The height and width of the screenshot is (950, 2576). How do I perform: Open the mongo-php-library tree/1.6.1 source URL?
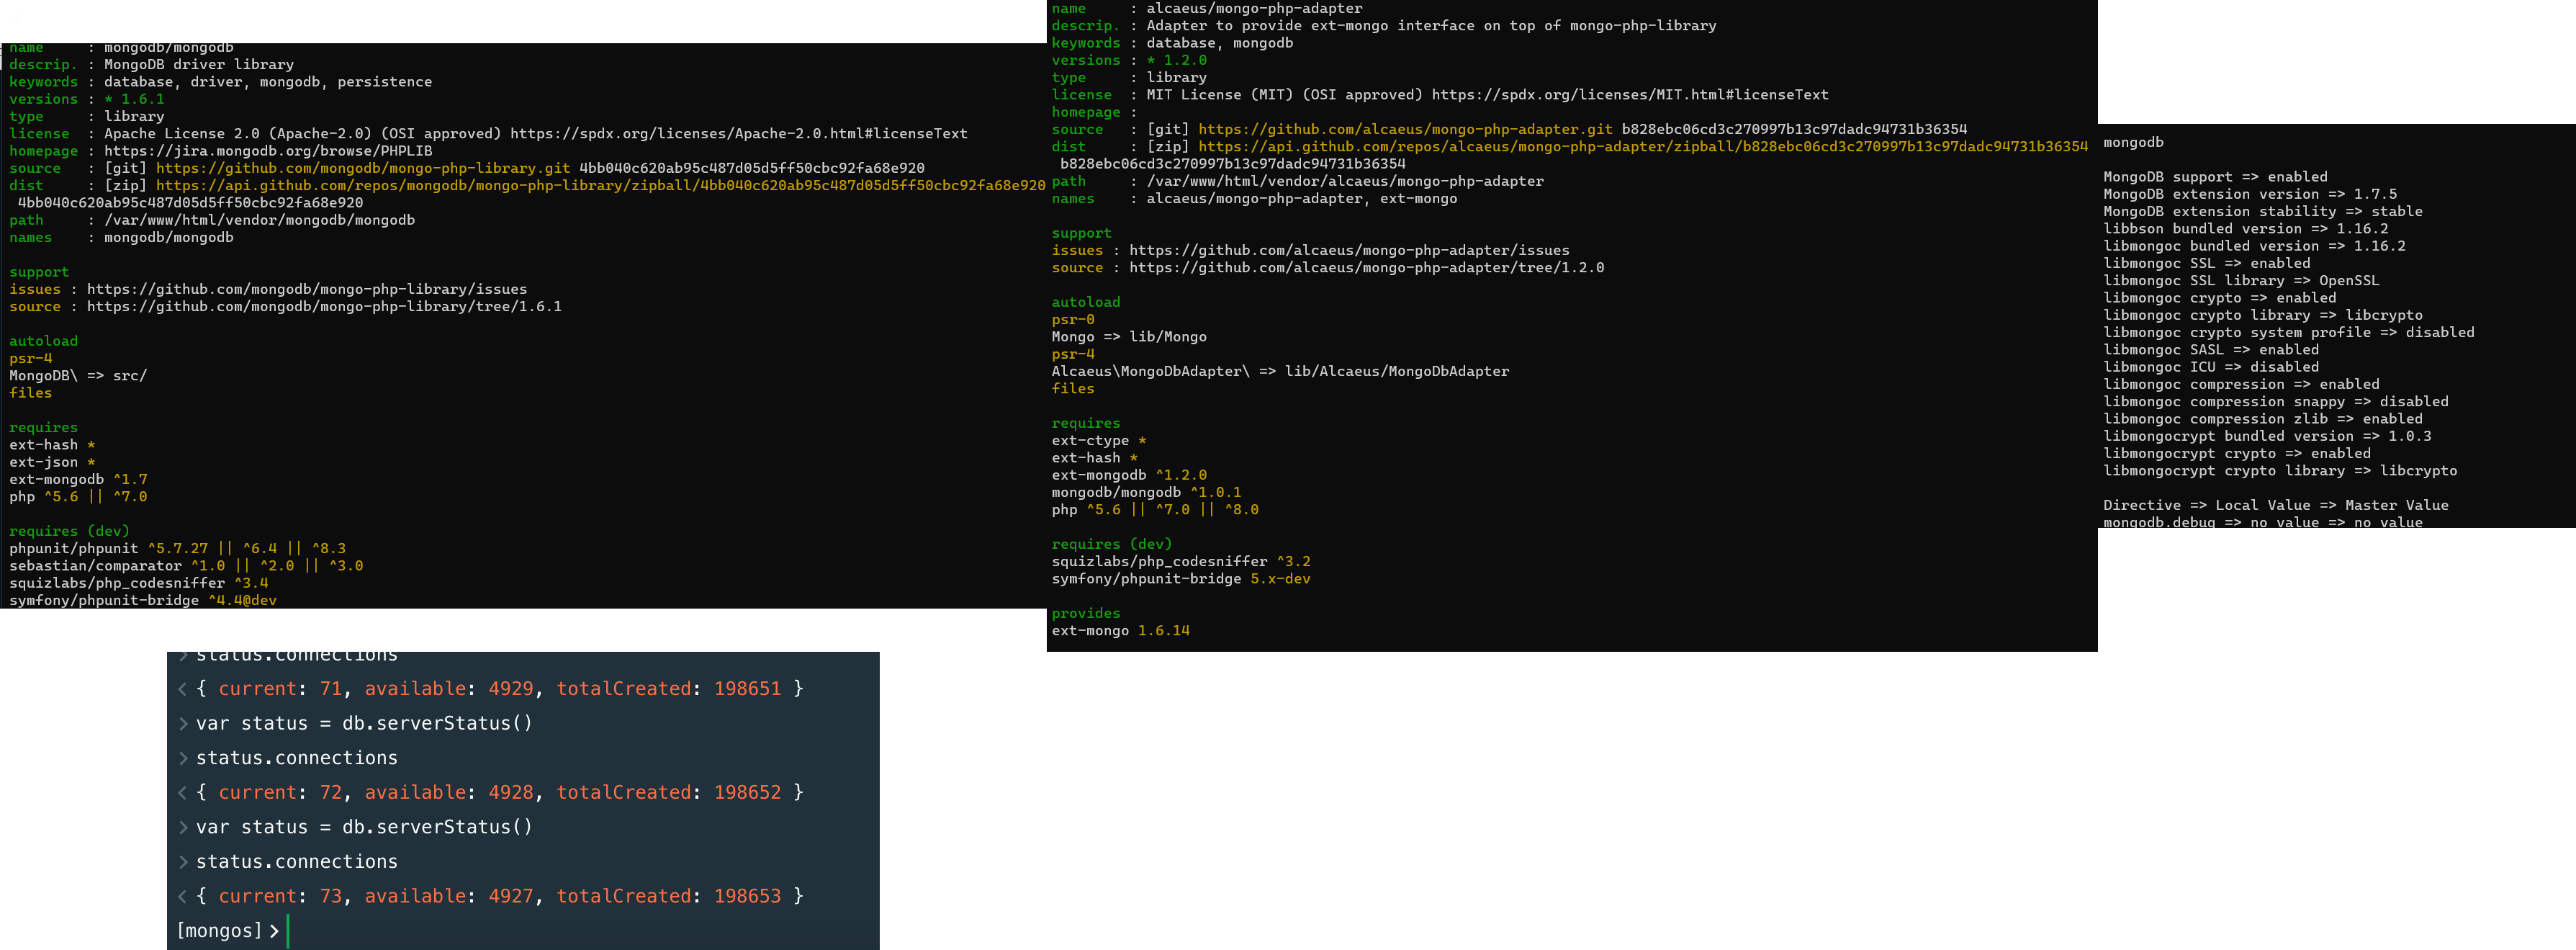323,307
